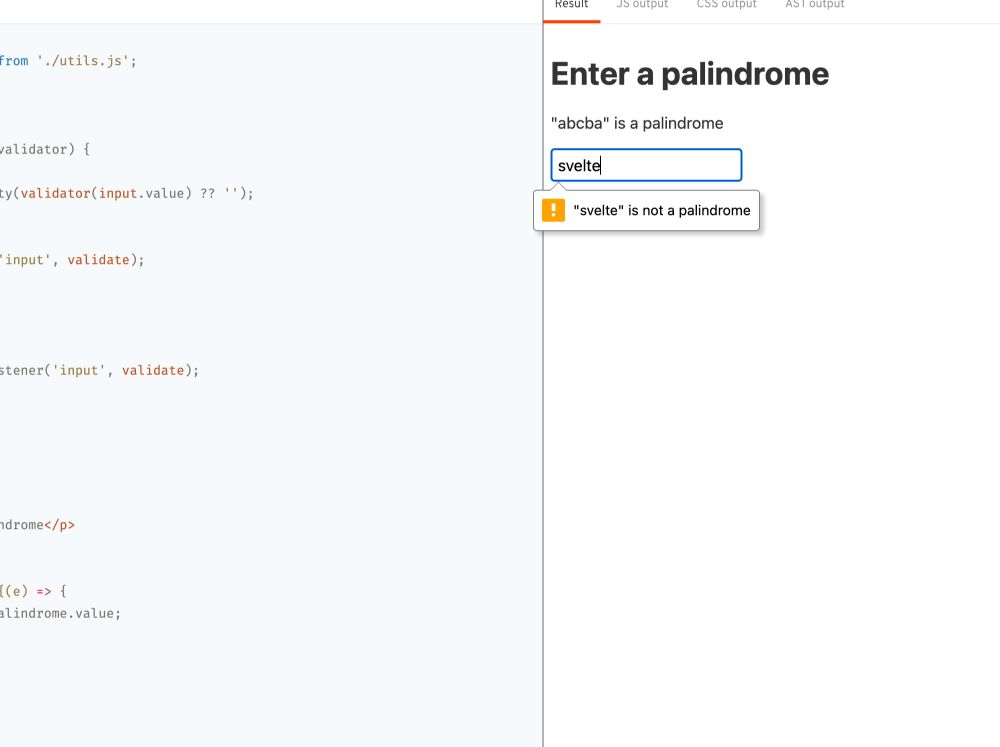Click the (e) => { arrow function line

(33, 591)
